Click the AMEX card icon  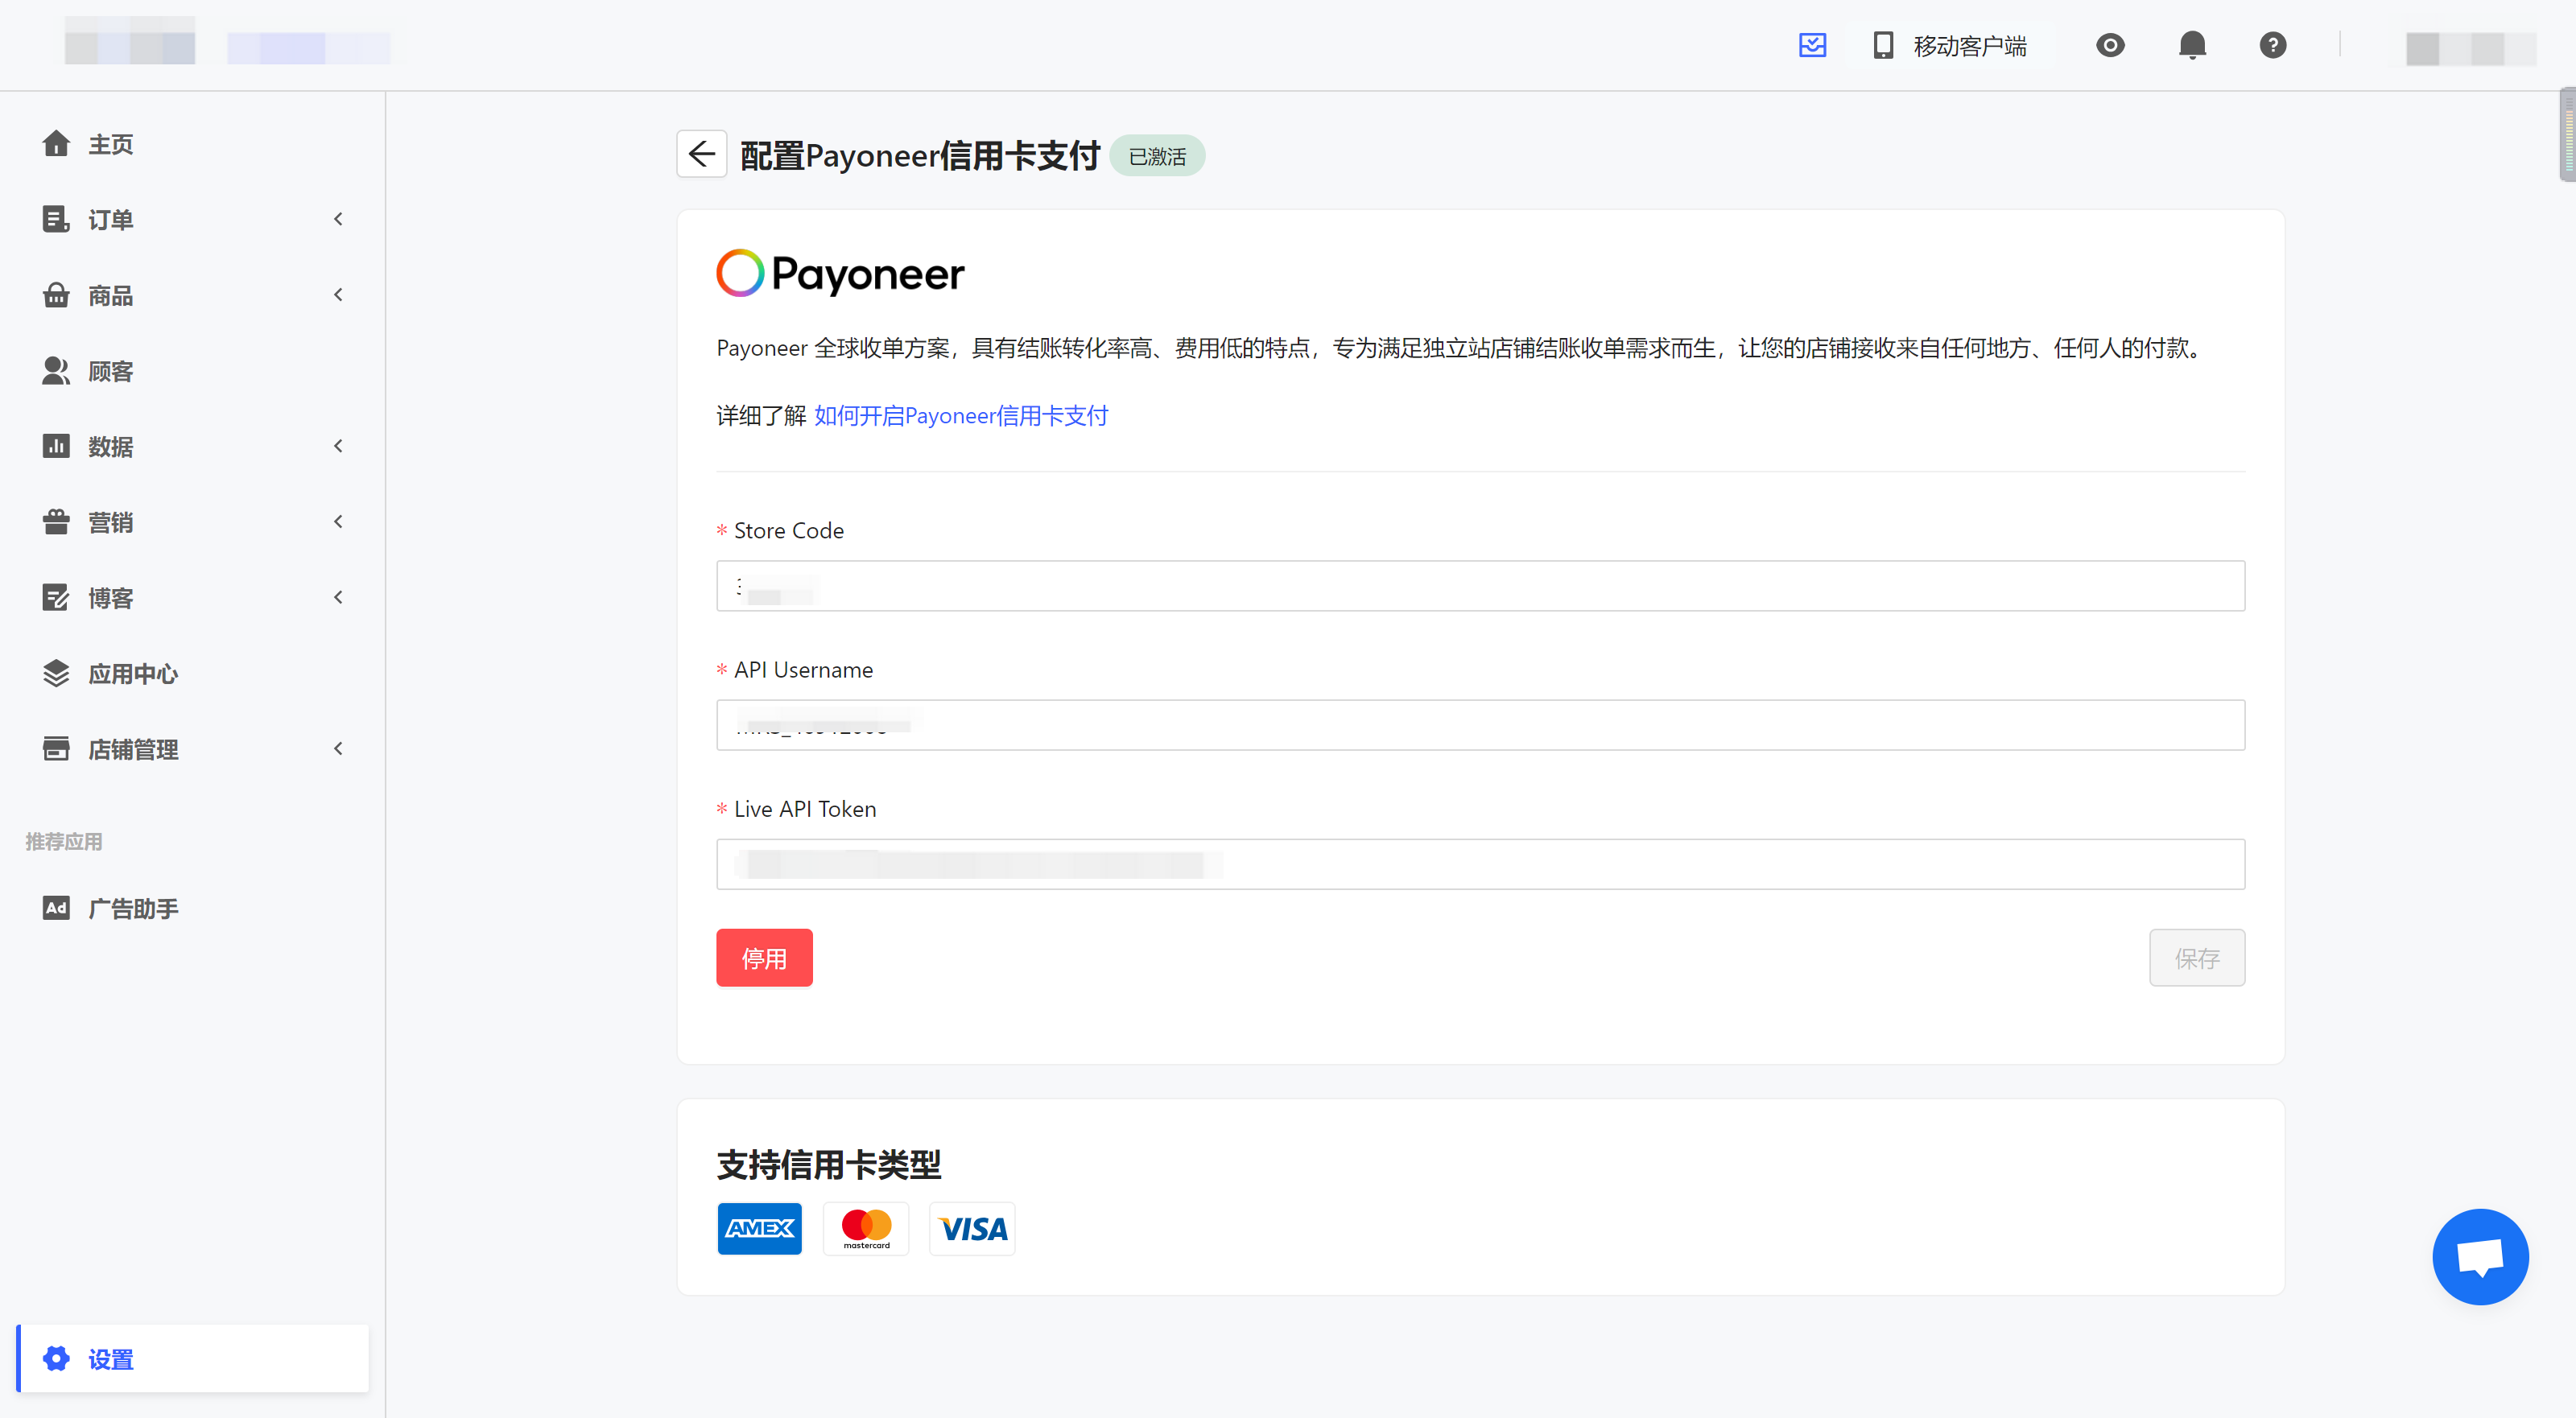click(x=760, y=1229)
